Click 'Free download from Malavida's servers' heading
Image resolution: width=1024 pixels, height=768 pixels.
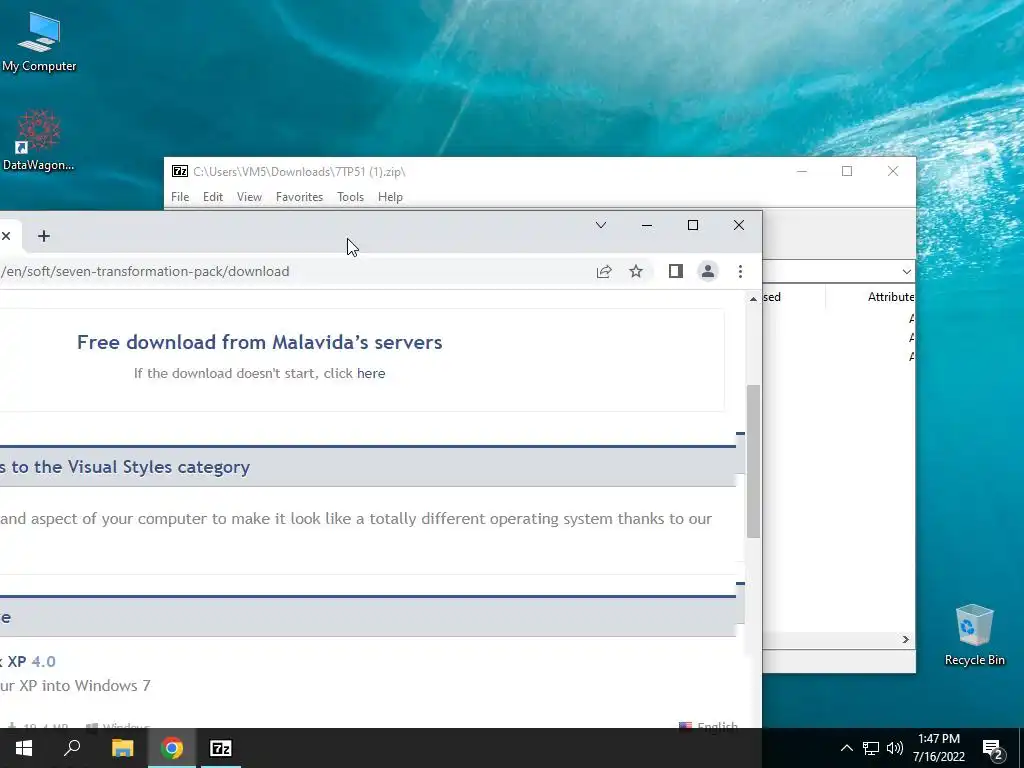[x=259, y=342]
